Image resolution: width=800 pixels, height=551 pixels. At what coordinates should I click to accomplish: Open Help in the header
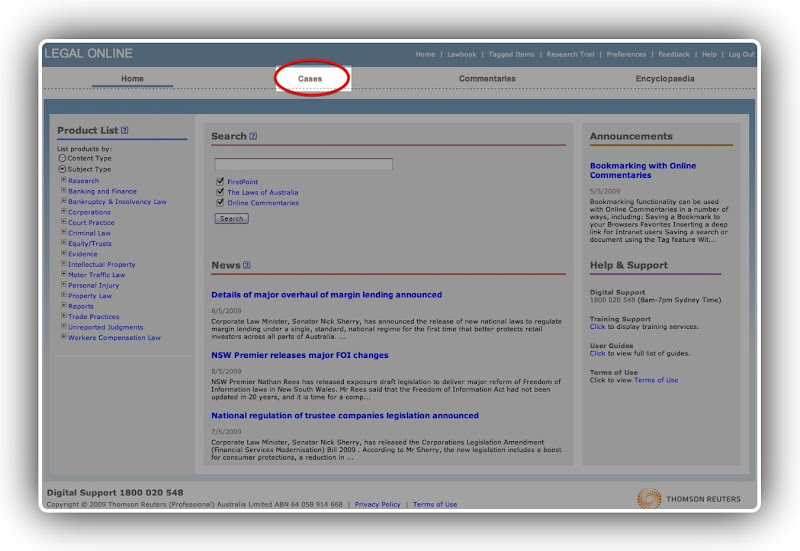[x=709, y=54]
